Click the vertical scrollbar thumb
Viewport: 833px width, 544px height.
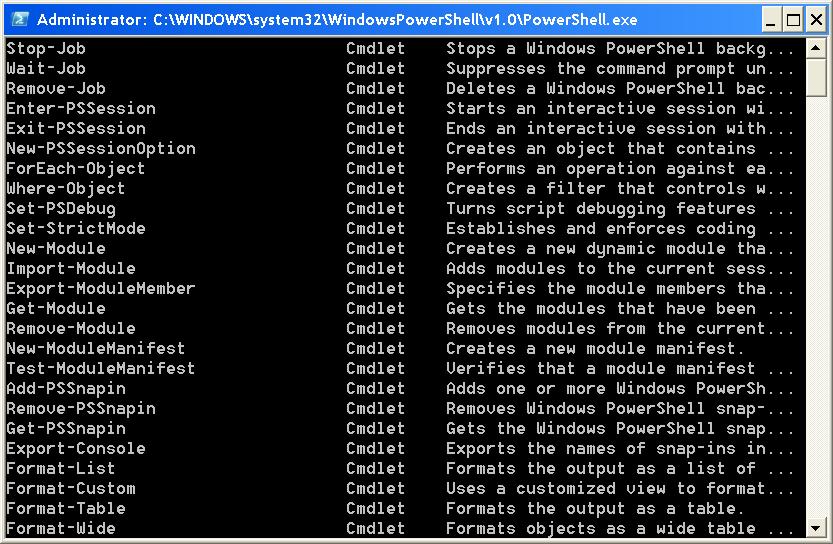pyautogui.click(x=815, y=78)
